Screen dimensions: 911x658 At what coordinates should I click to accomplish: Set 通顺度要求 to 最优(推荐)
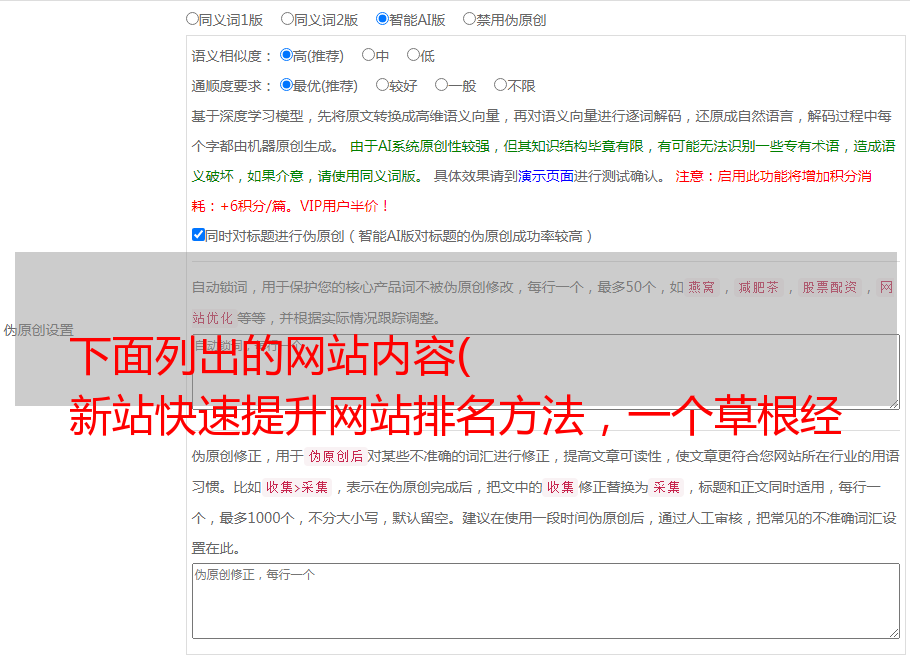[x=286, y=85]
